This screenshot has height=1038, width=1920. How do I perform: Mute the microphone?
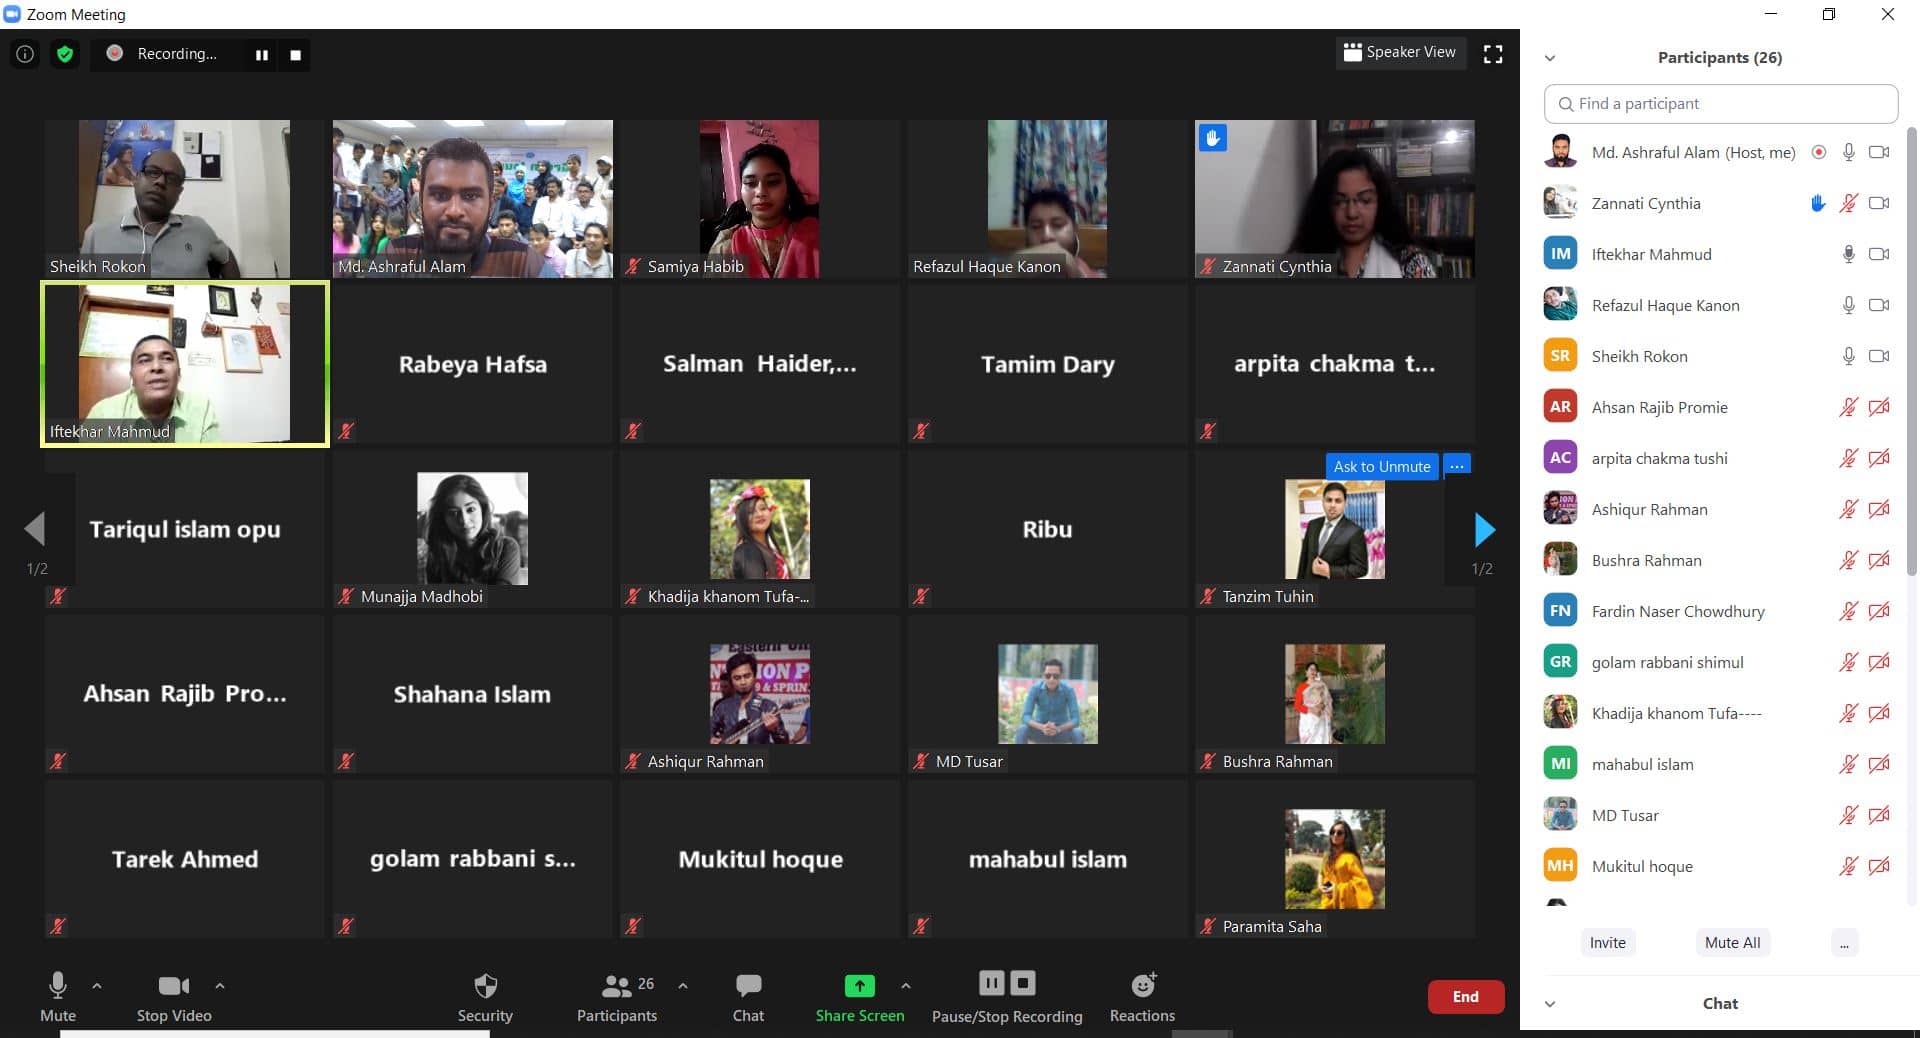pos(58,987)
